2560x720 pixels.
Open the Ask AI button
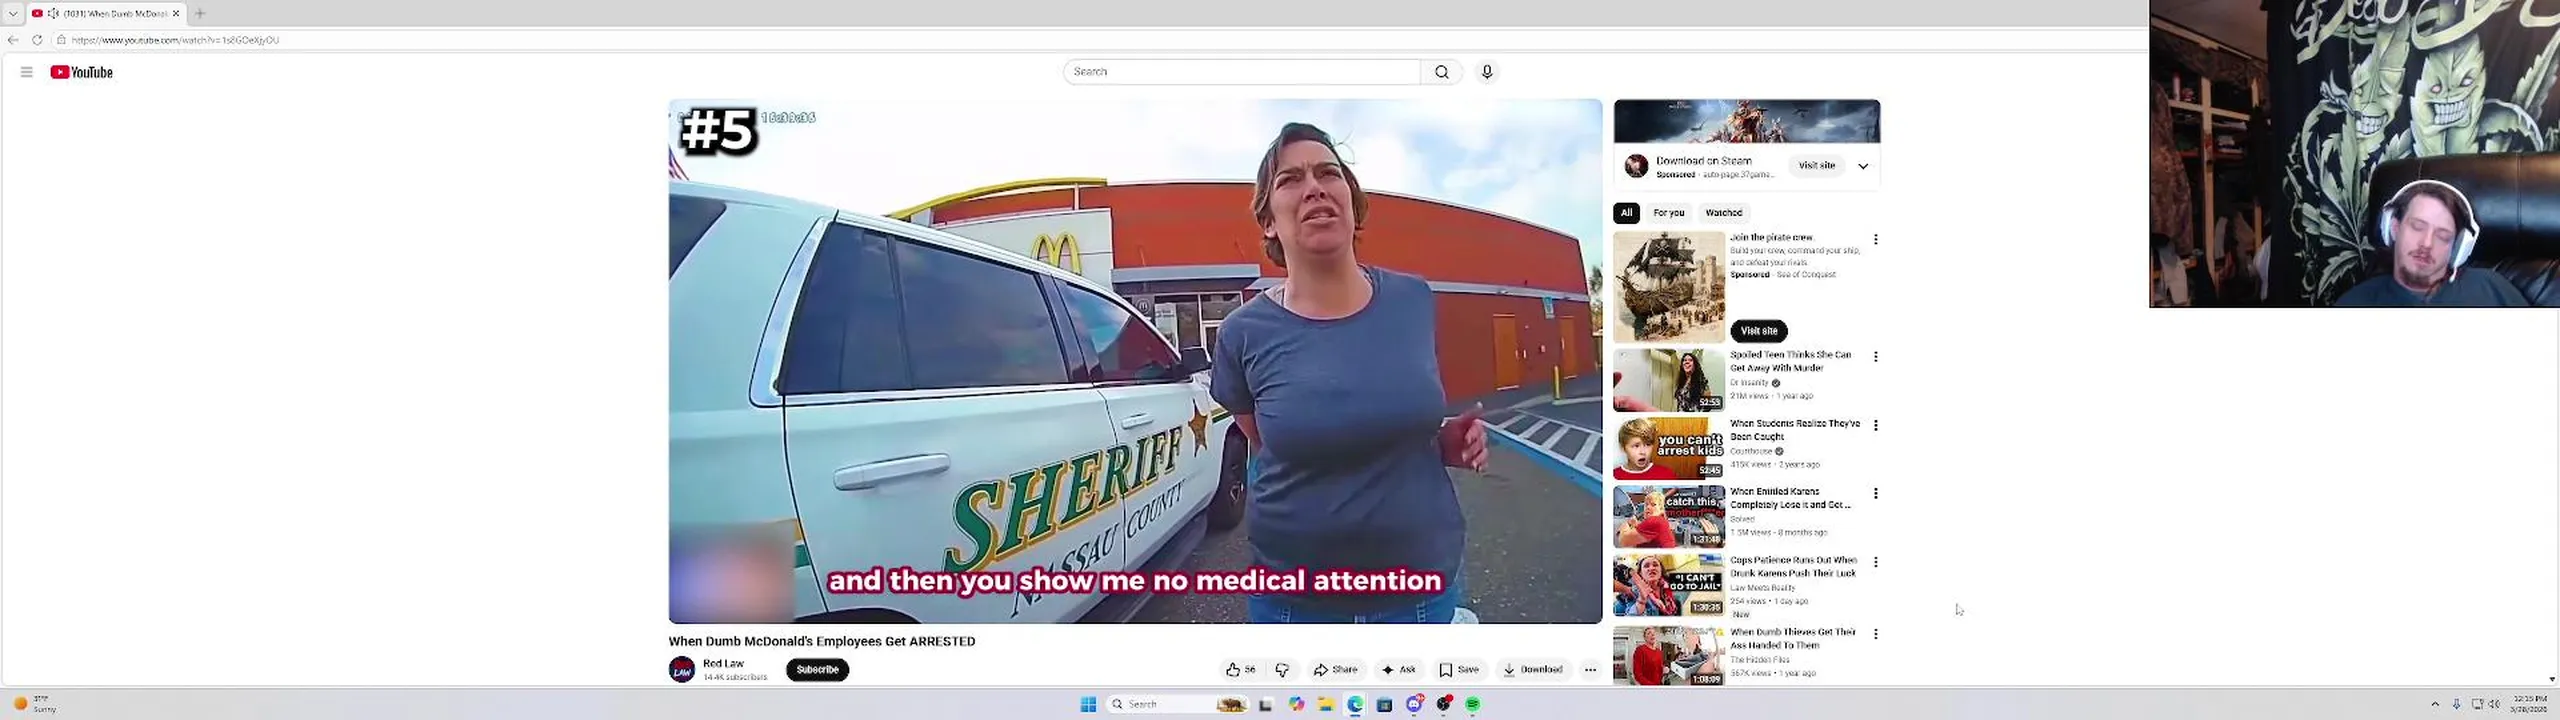point(1399,670)
